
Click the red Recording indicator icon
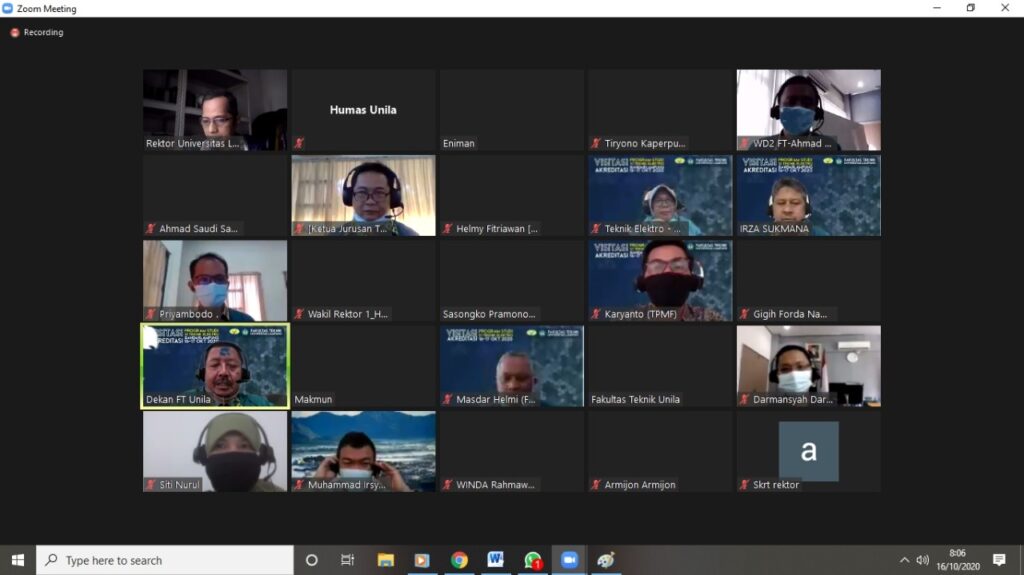click(x=15, y=32)
